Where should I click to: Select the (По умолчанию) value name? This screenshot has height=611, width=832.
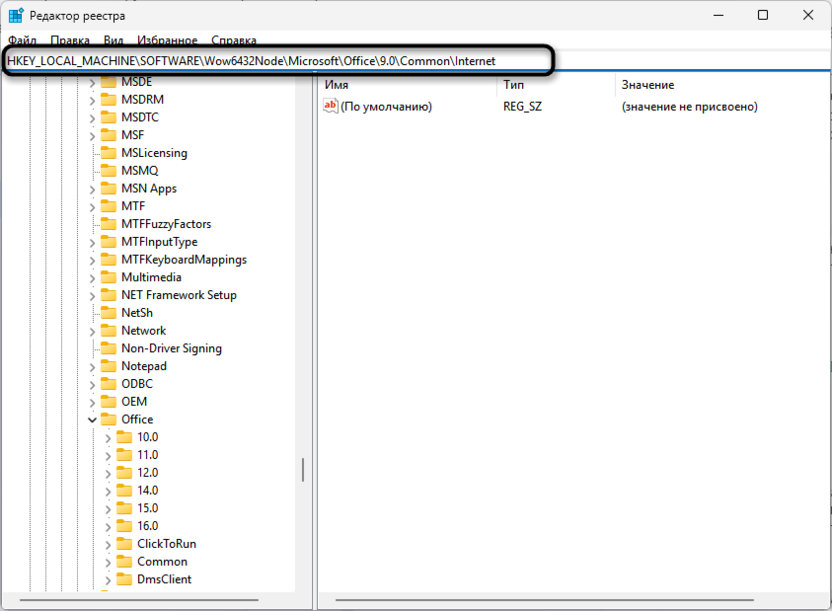tap(386, 107)
